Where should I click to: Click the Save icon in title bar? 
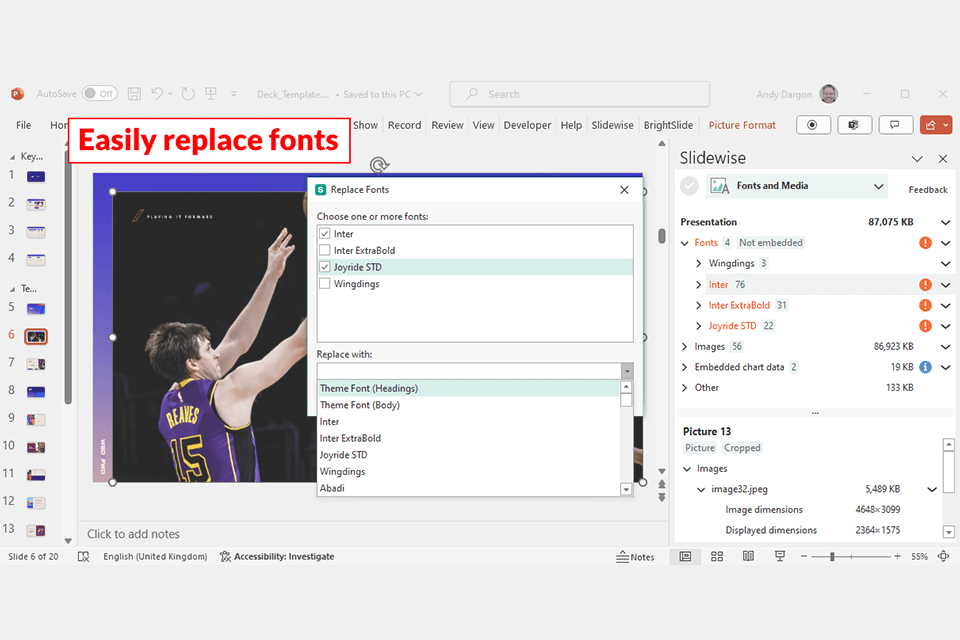(x=134, y=94)
